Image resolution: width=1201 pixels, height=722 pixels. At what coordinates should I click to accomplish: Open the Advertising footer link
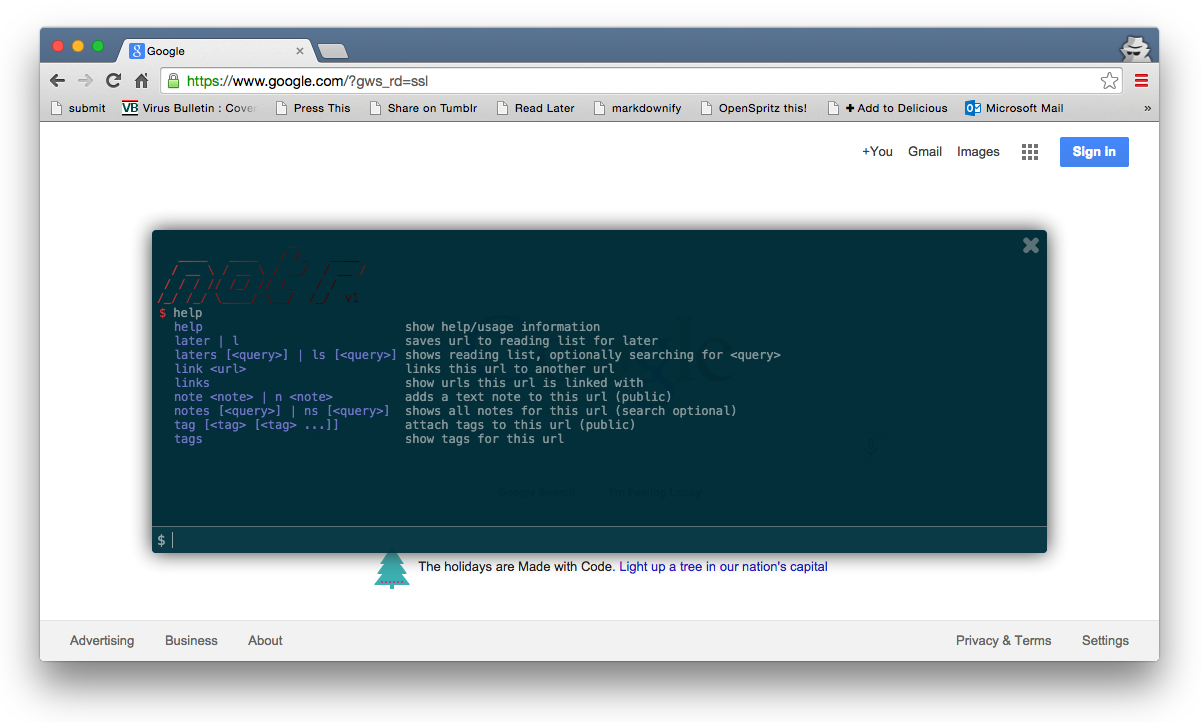click(102, 641)
